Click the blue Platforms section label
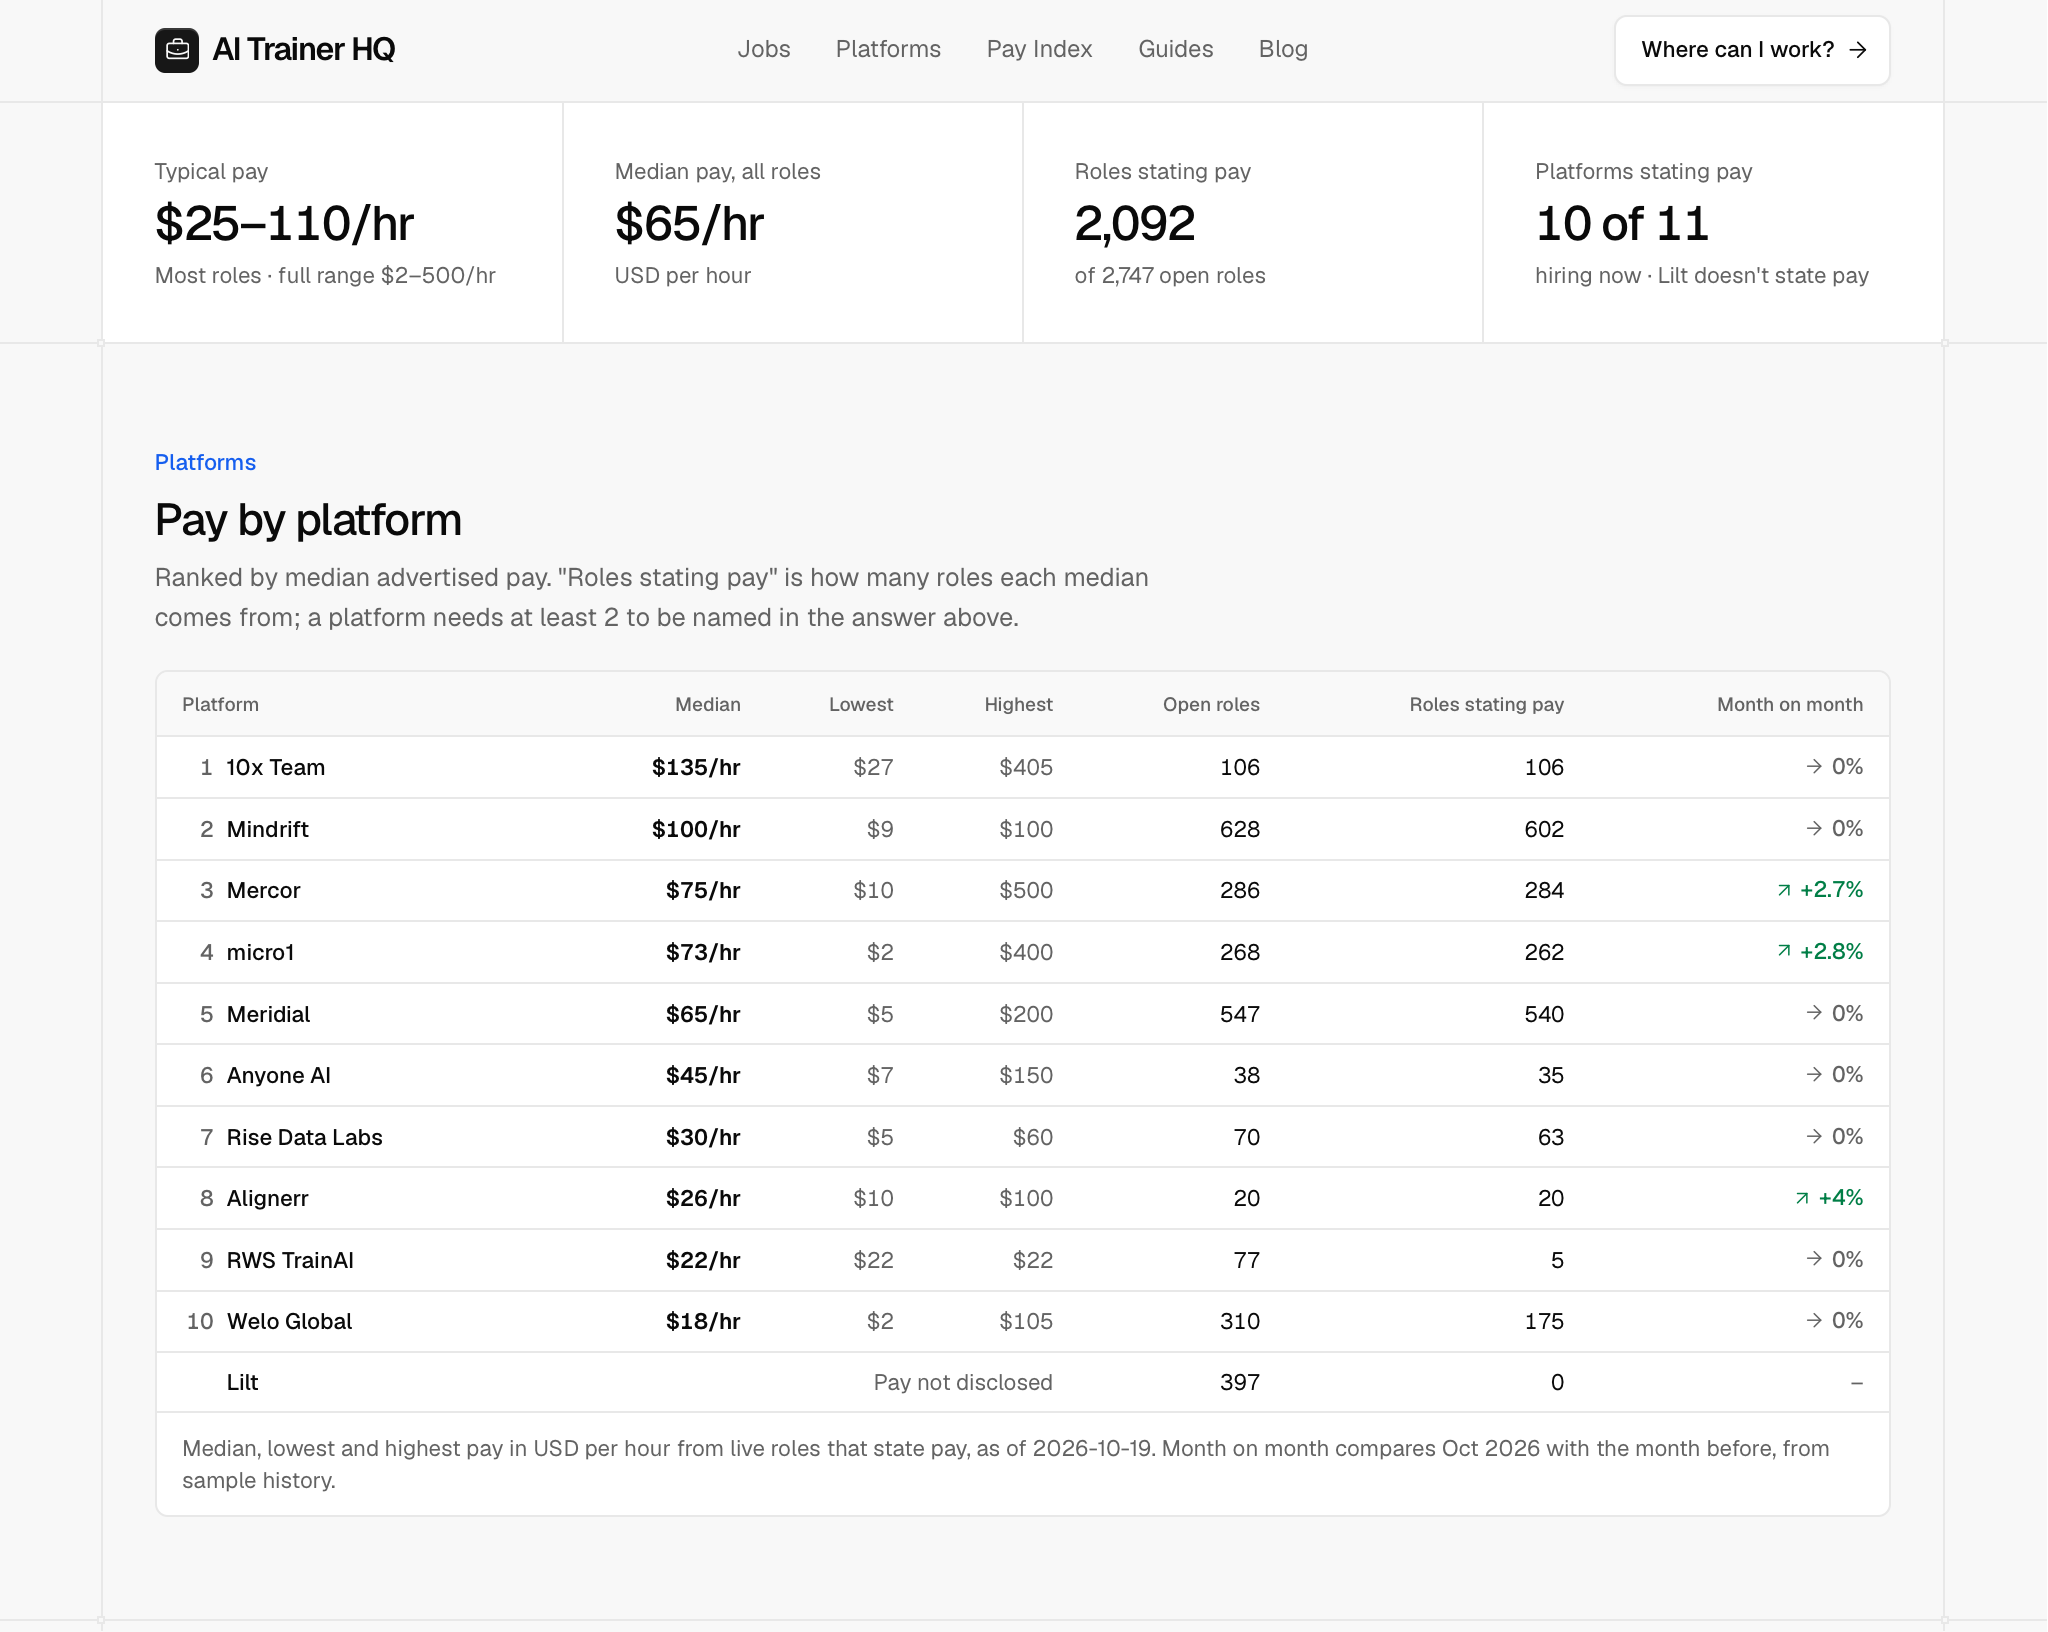 [205, 462]
